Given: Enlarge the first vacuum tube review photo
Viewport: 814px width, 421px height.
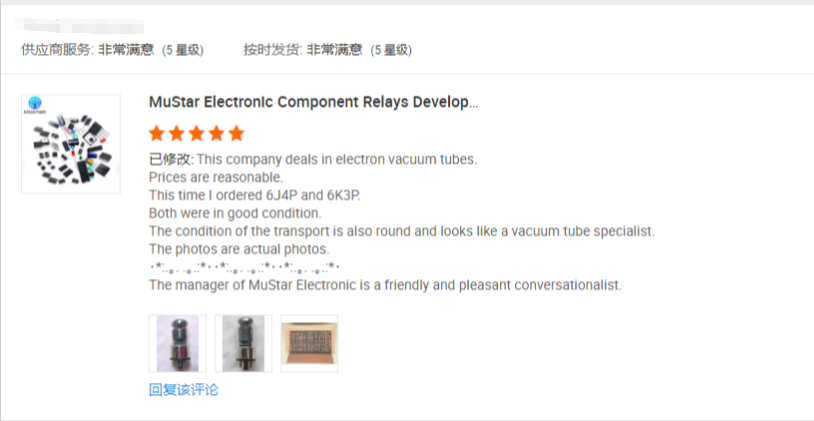Looking at the screenshot, I should (178, 343).
